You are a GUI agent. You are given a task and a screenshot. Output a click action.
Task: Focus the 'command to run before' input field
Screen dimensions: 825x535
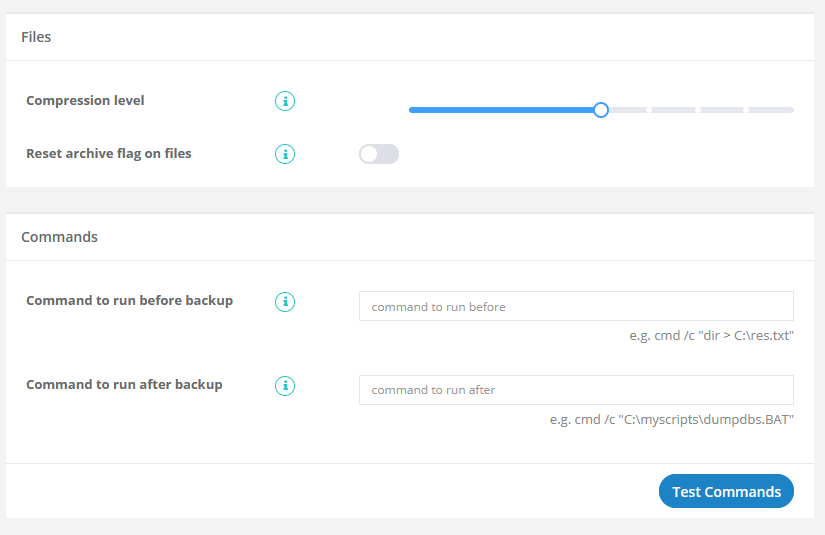(x=576, y=306)
